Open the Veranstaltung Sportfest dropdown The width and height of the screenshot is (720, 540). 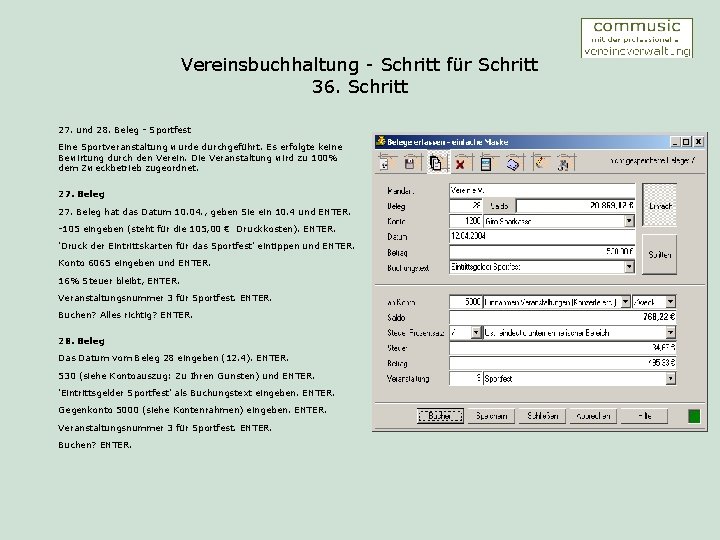[x=670, y=378]
